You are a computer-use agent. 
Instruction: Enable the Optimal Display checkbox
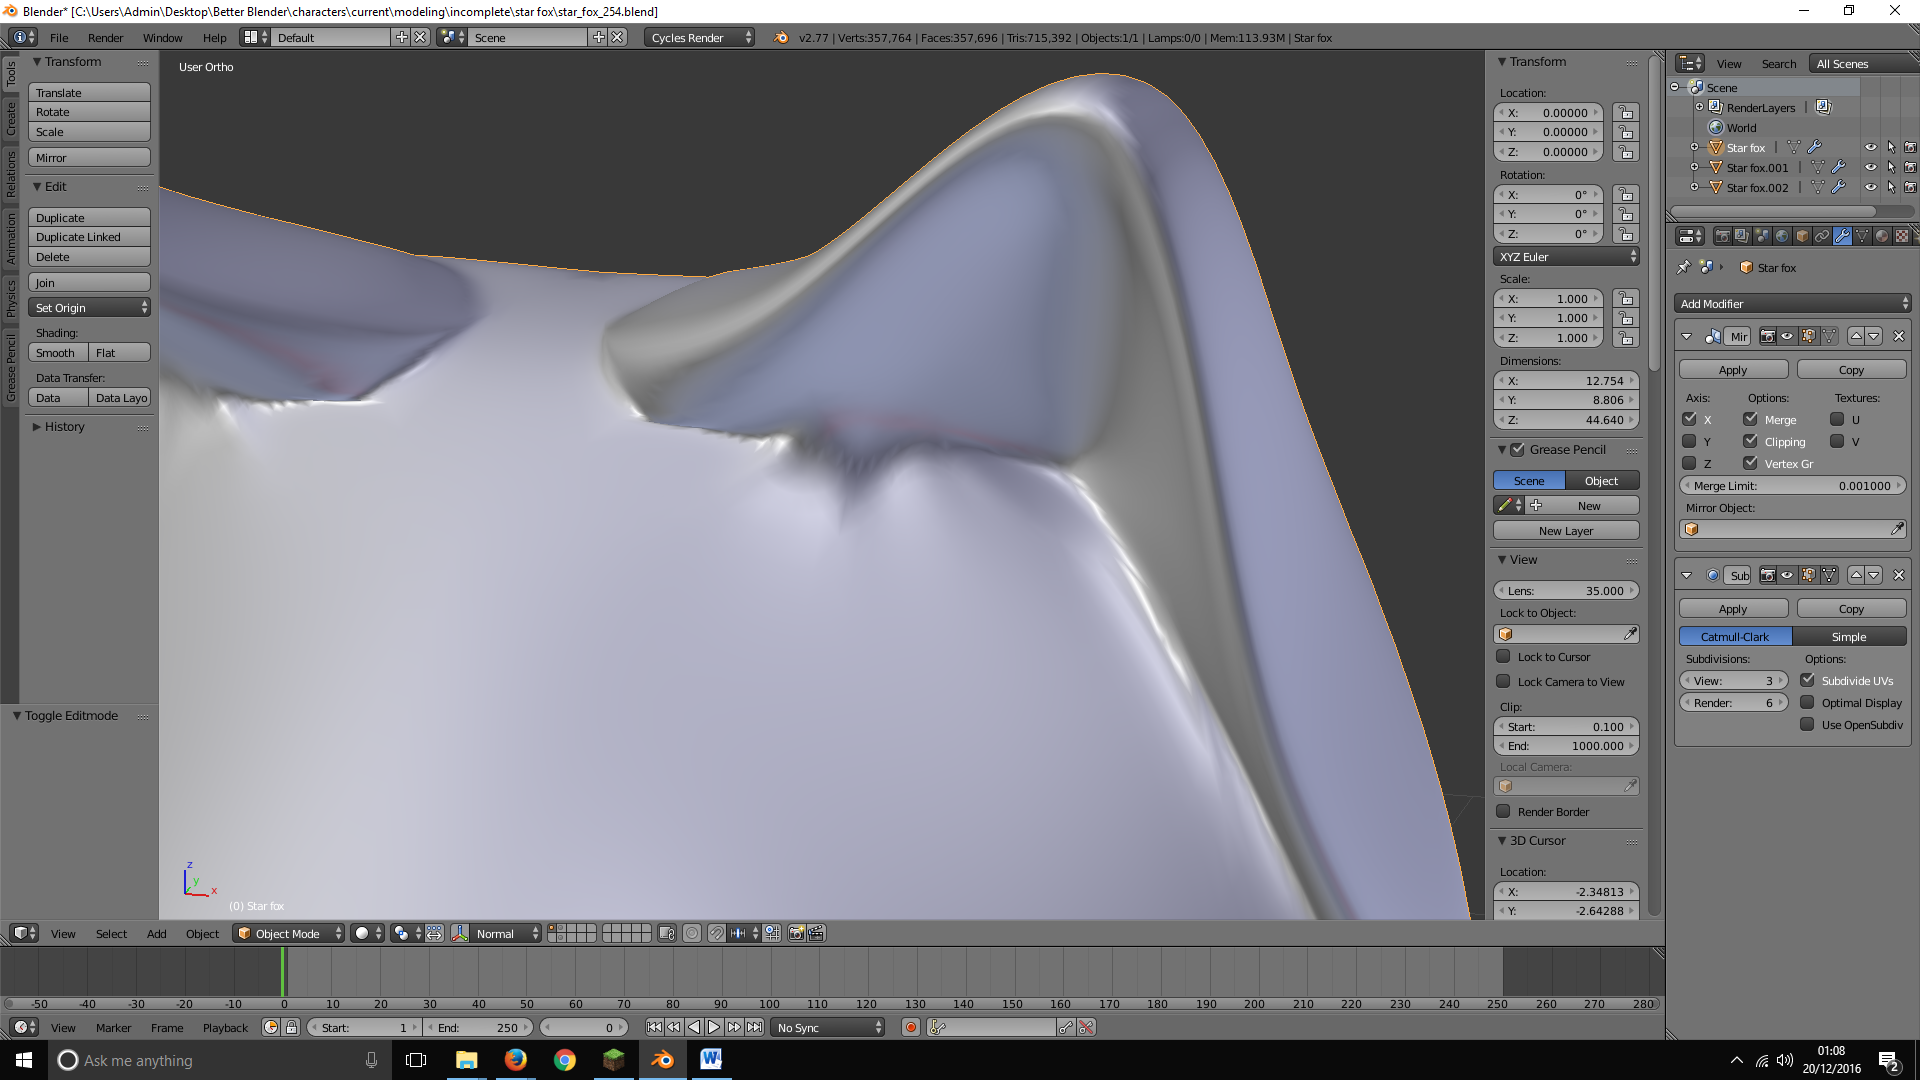[1808, 702]
